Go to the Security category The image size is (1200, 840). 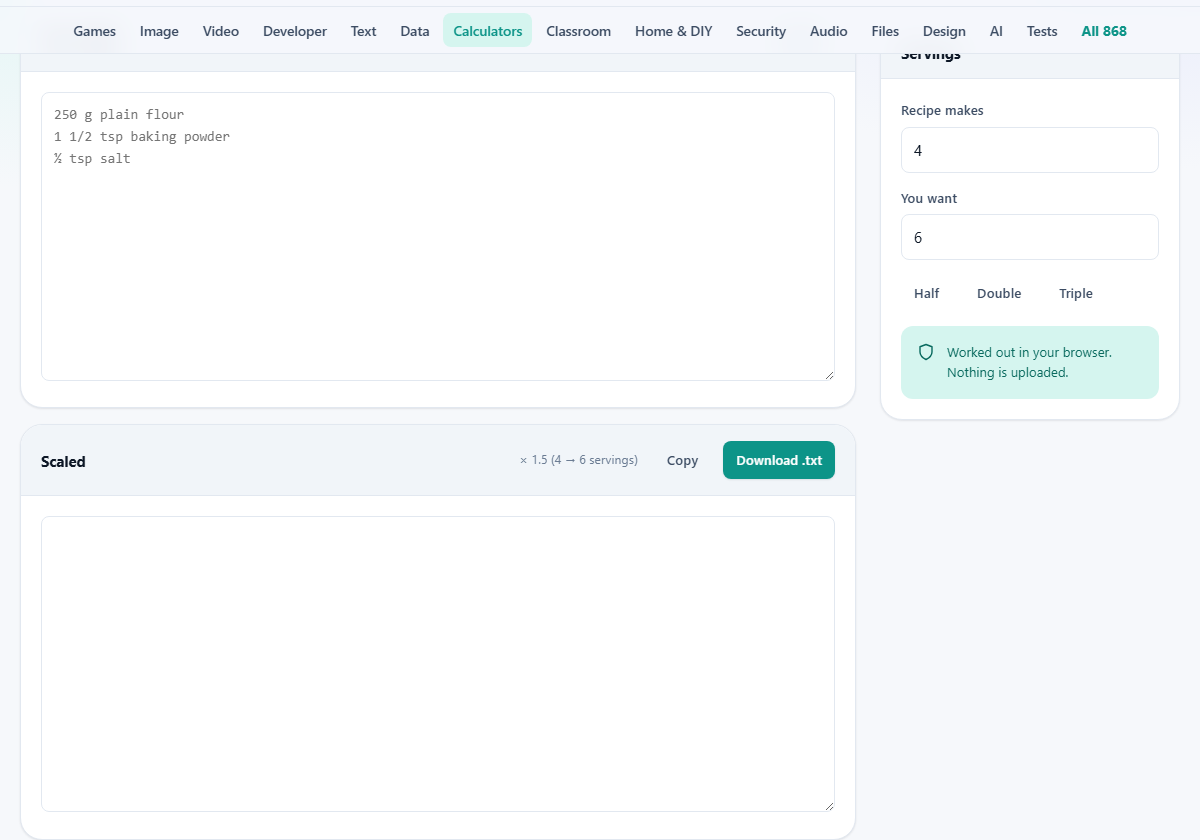point(761,31)
